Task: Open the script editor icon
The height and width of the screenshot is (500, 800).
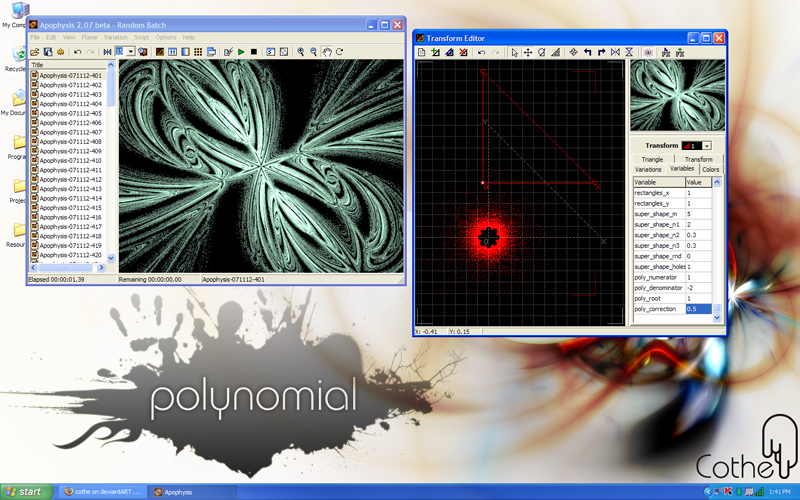Action: [x=228, y=52]
